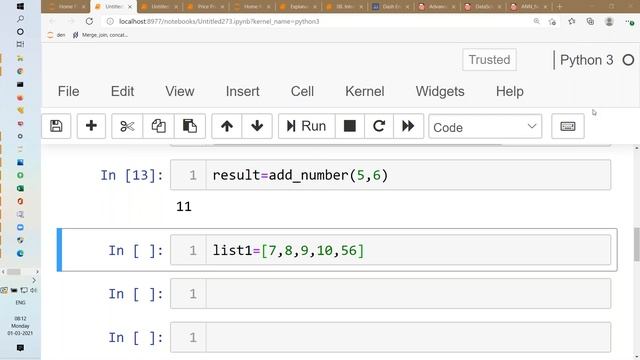This screenshot has width=640, height=360.
Task: Open the favorites star icon
Action: click(x=571, y=21)
